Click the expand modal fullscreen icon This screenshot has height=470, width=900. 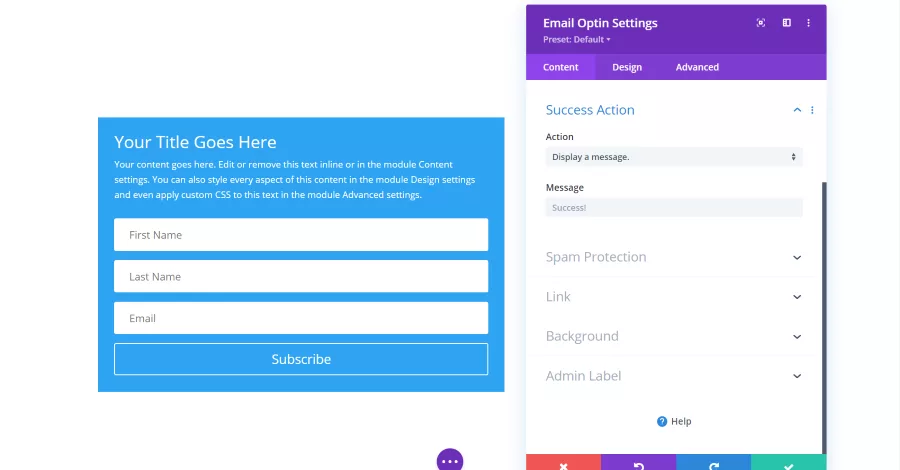(761, 23)
